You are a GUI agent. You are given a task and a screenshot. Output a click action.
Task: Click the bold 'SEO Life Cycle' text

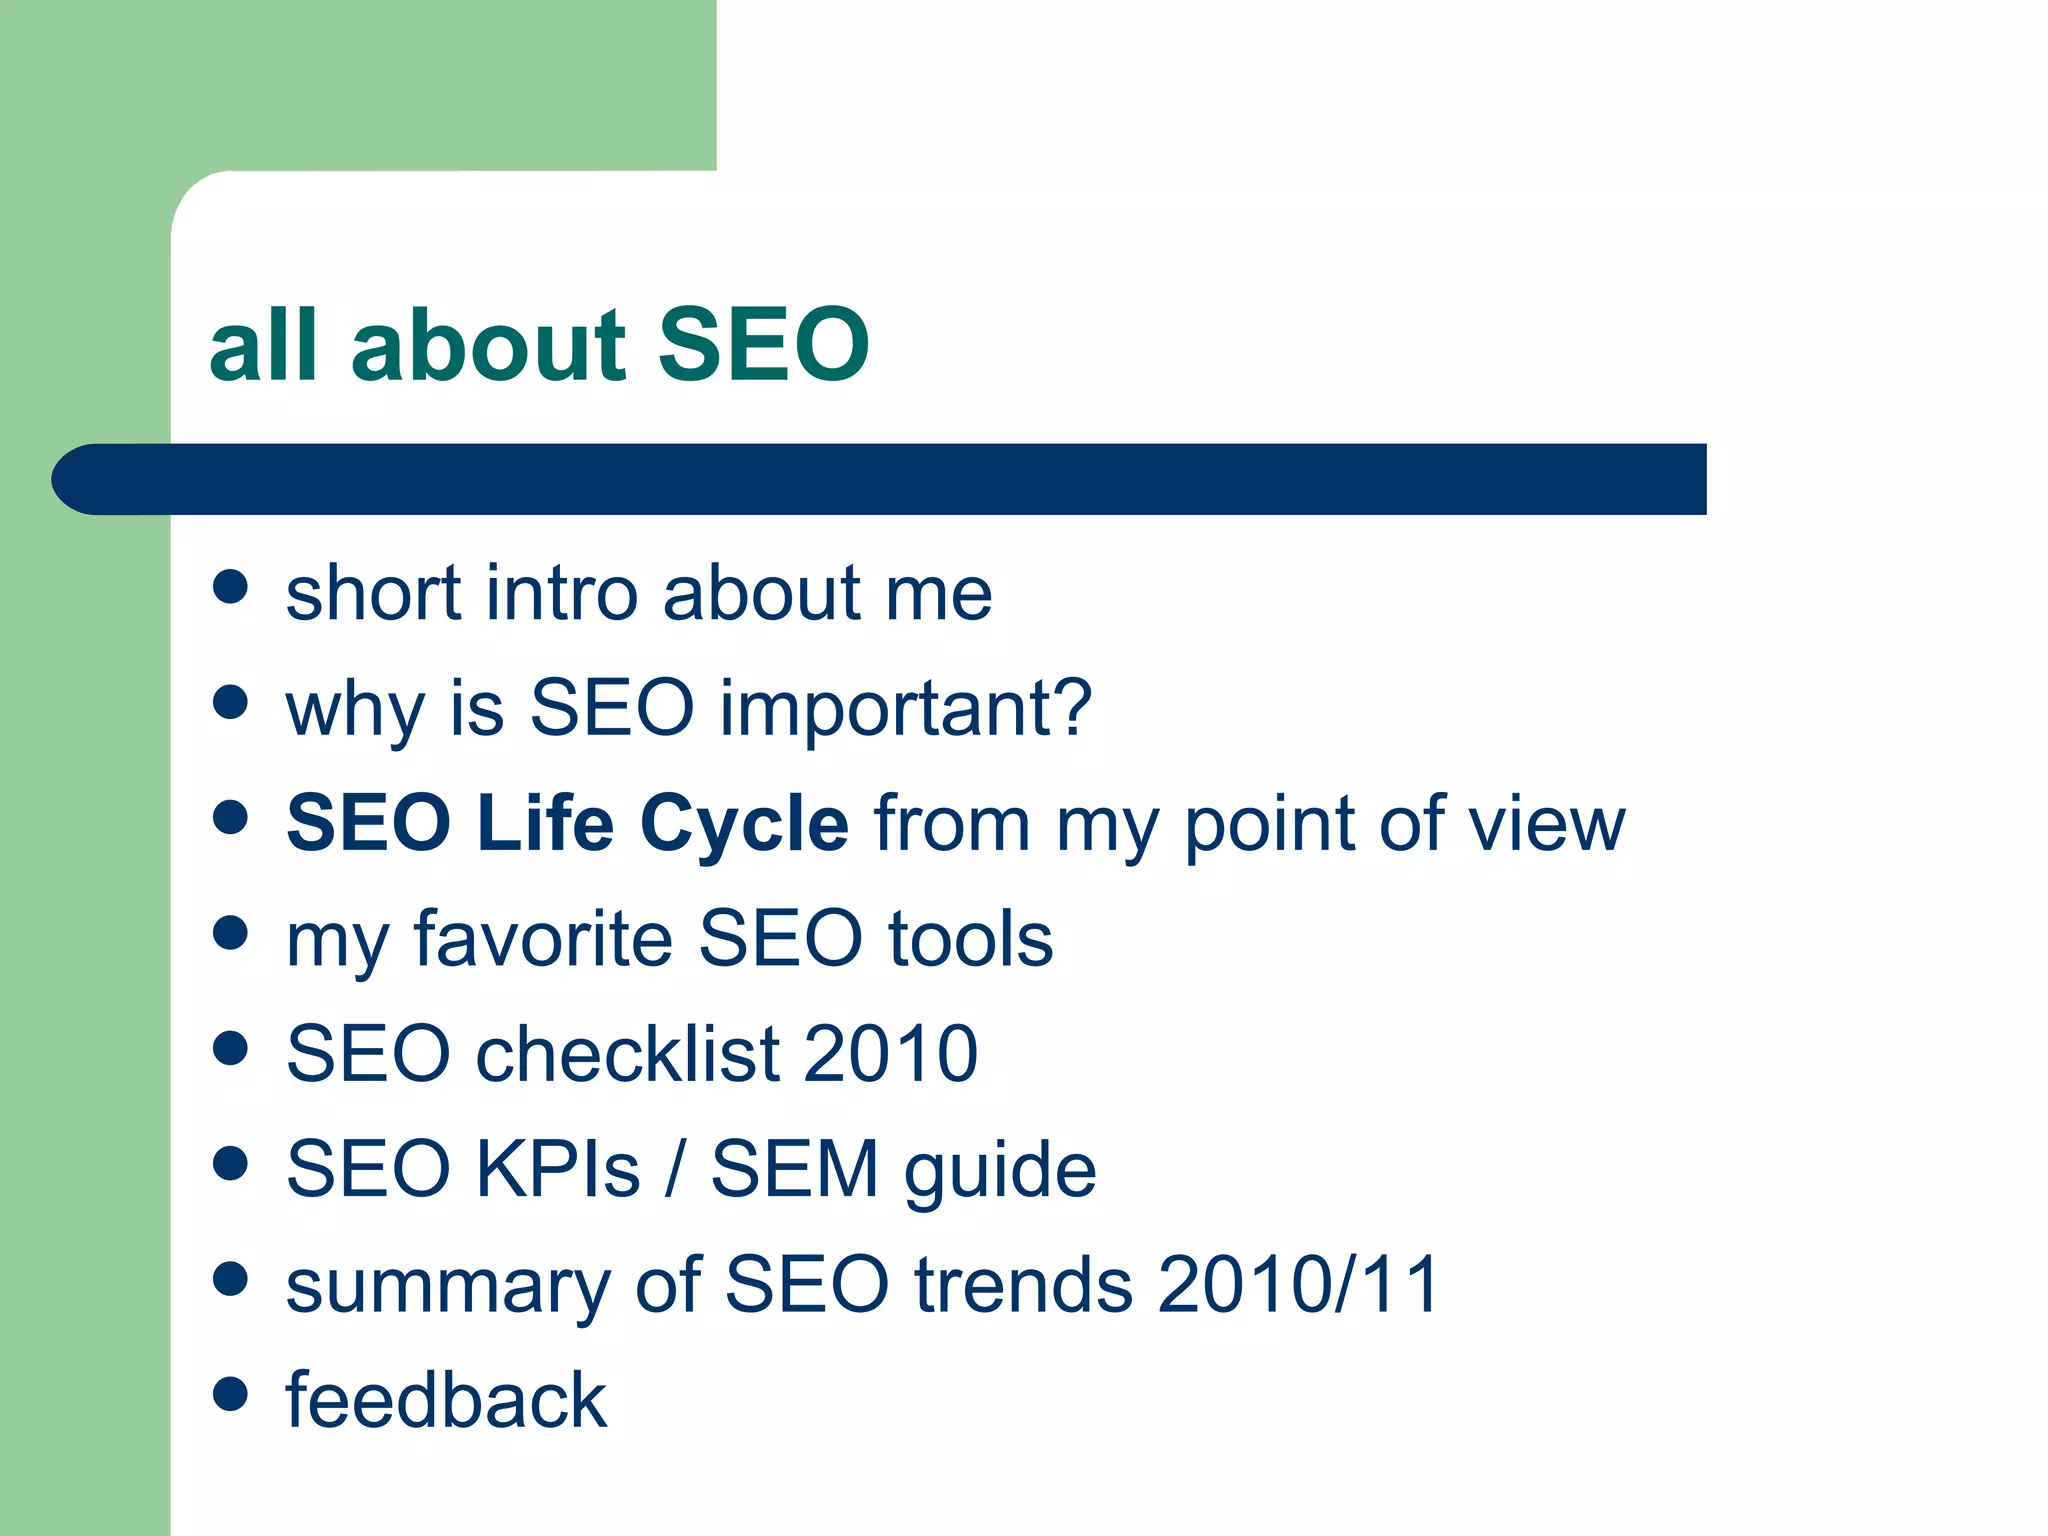point(568,825)
